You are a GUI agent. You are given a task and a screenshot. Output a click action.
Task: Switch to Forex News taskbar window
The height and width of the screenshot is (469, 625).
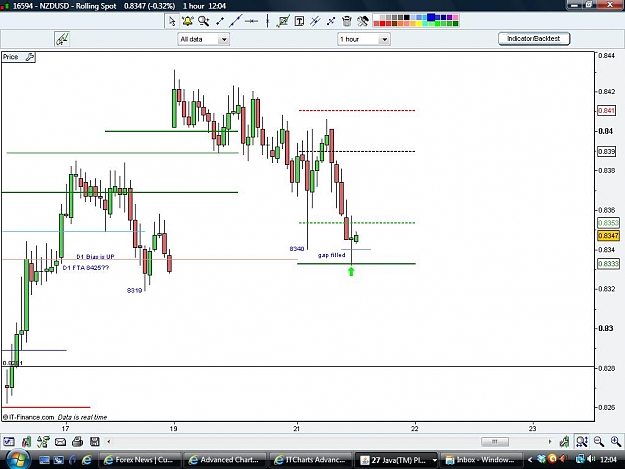click(140, 460)
